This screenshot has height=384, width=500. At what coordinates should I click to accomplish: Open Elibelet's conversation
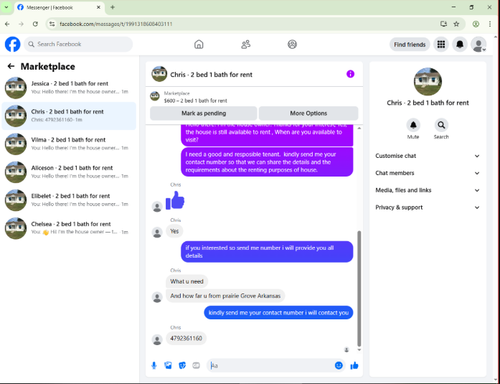[69, 200]
